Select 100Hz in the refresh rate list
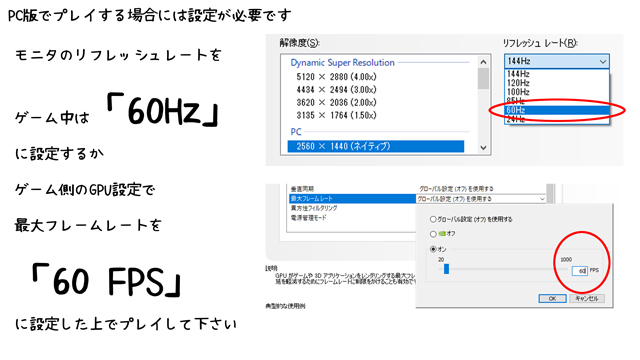The image size is (640, 360). click(557, 92)
